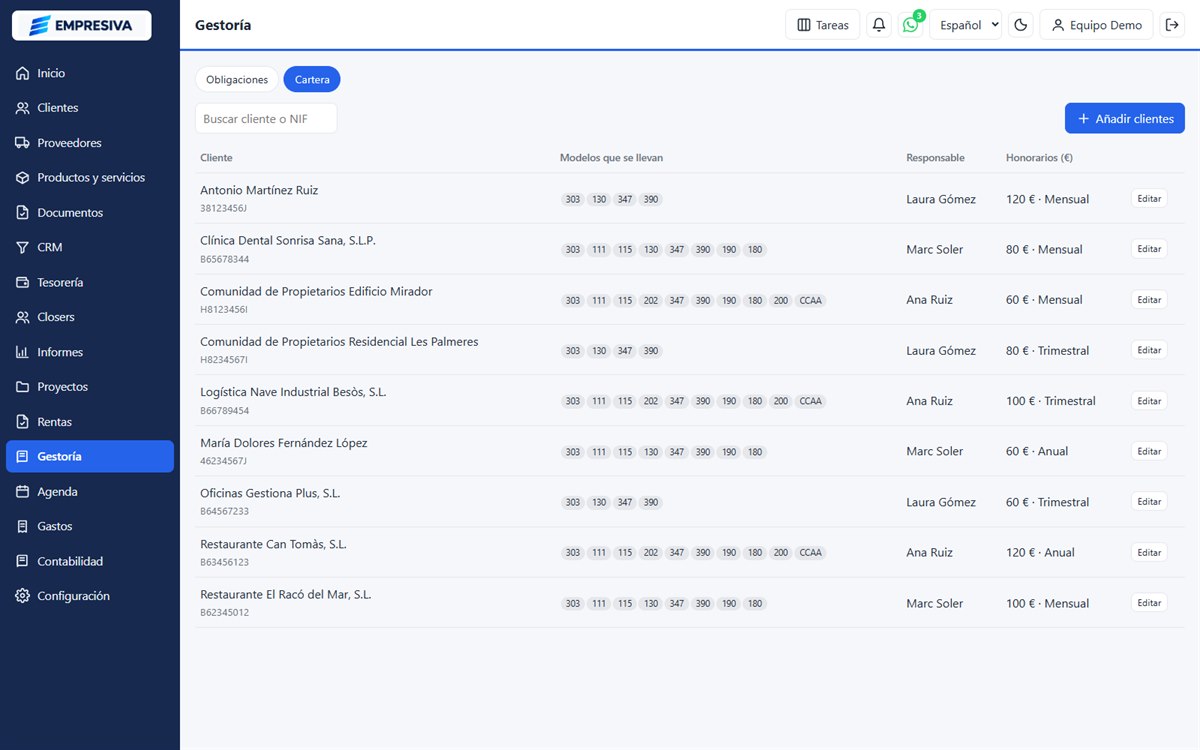Click the Gastos receipt icon
The width and height of the screenshot is (1200, 750).
pos(23,526)
